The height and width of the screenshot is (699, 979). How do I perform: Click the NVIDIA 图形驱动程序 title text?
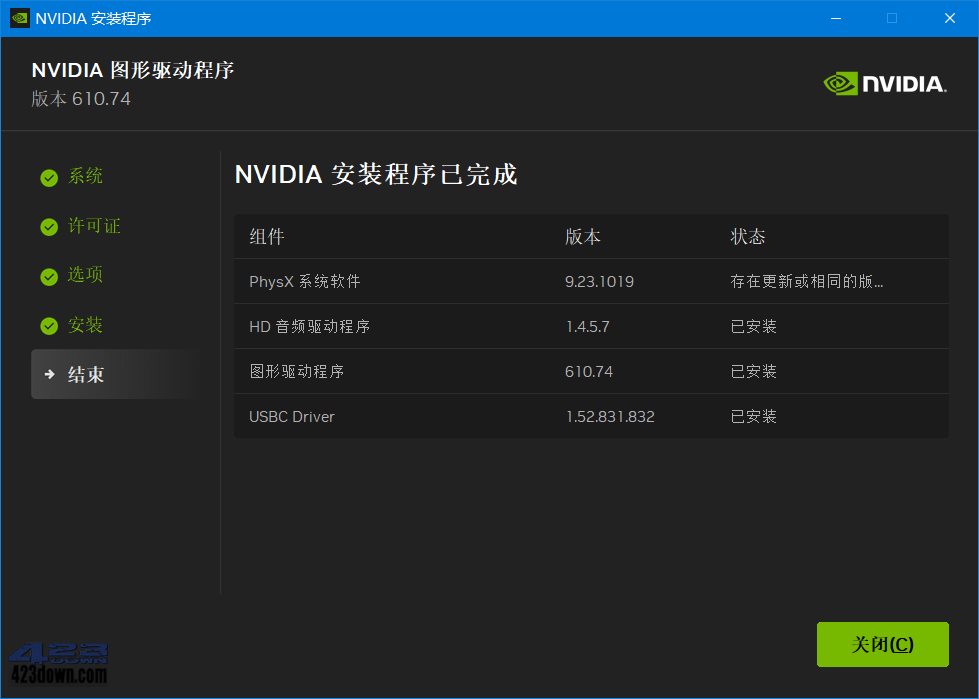[132, 70]
